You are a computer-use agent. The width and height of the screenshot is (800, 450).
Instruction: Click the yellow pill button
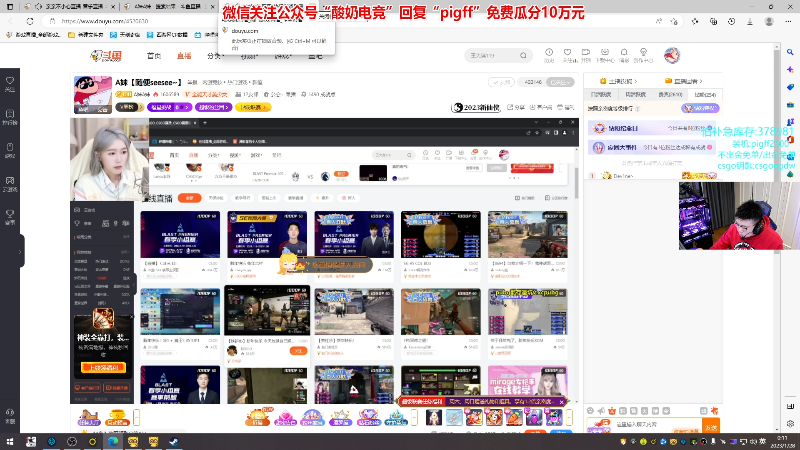pyautogui.click(x=253, y=107)
